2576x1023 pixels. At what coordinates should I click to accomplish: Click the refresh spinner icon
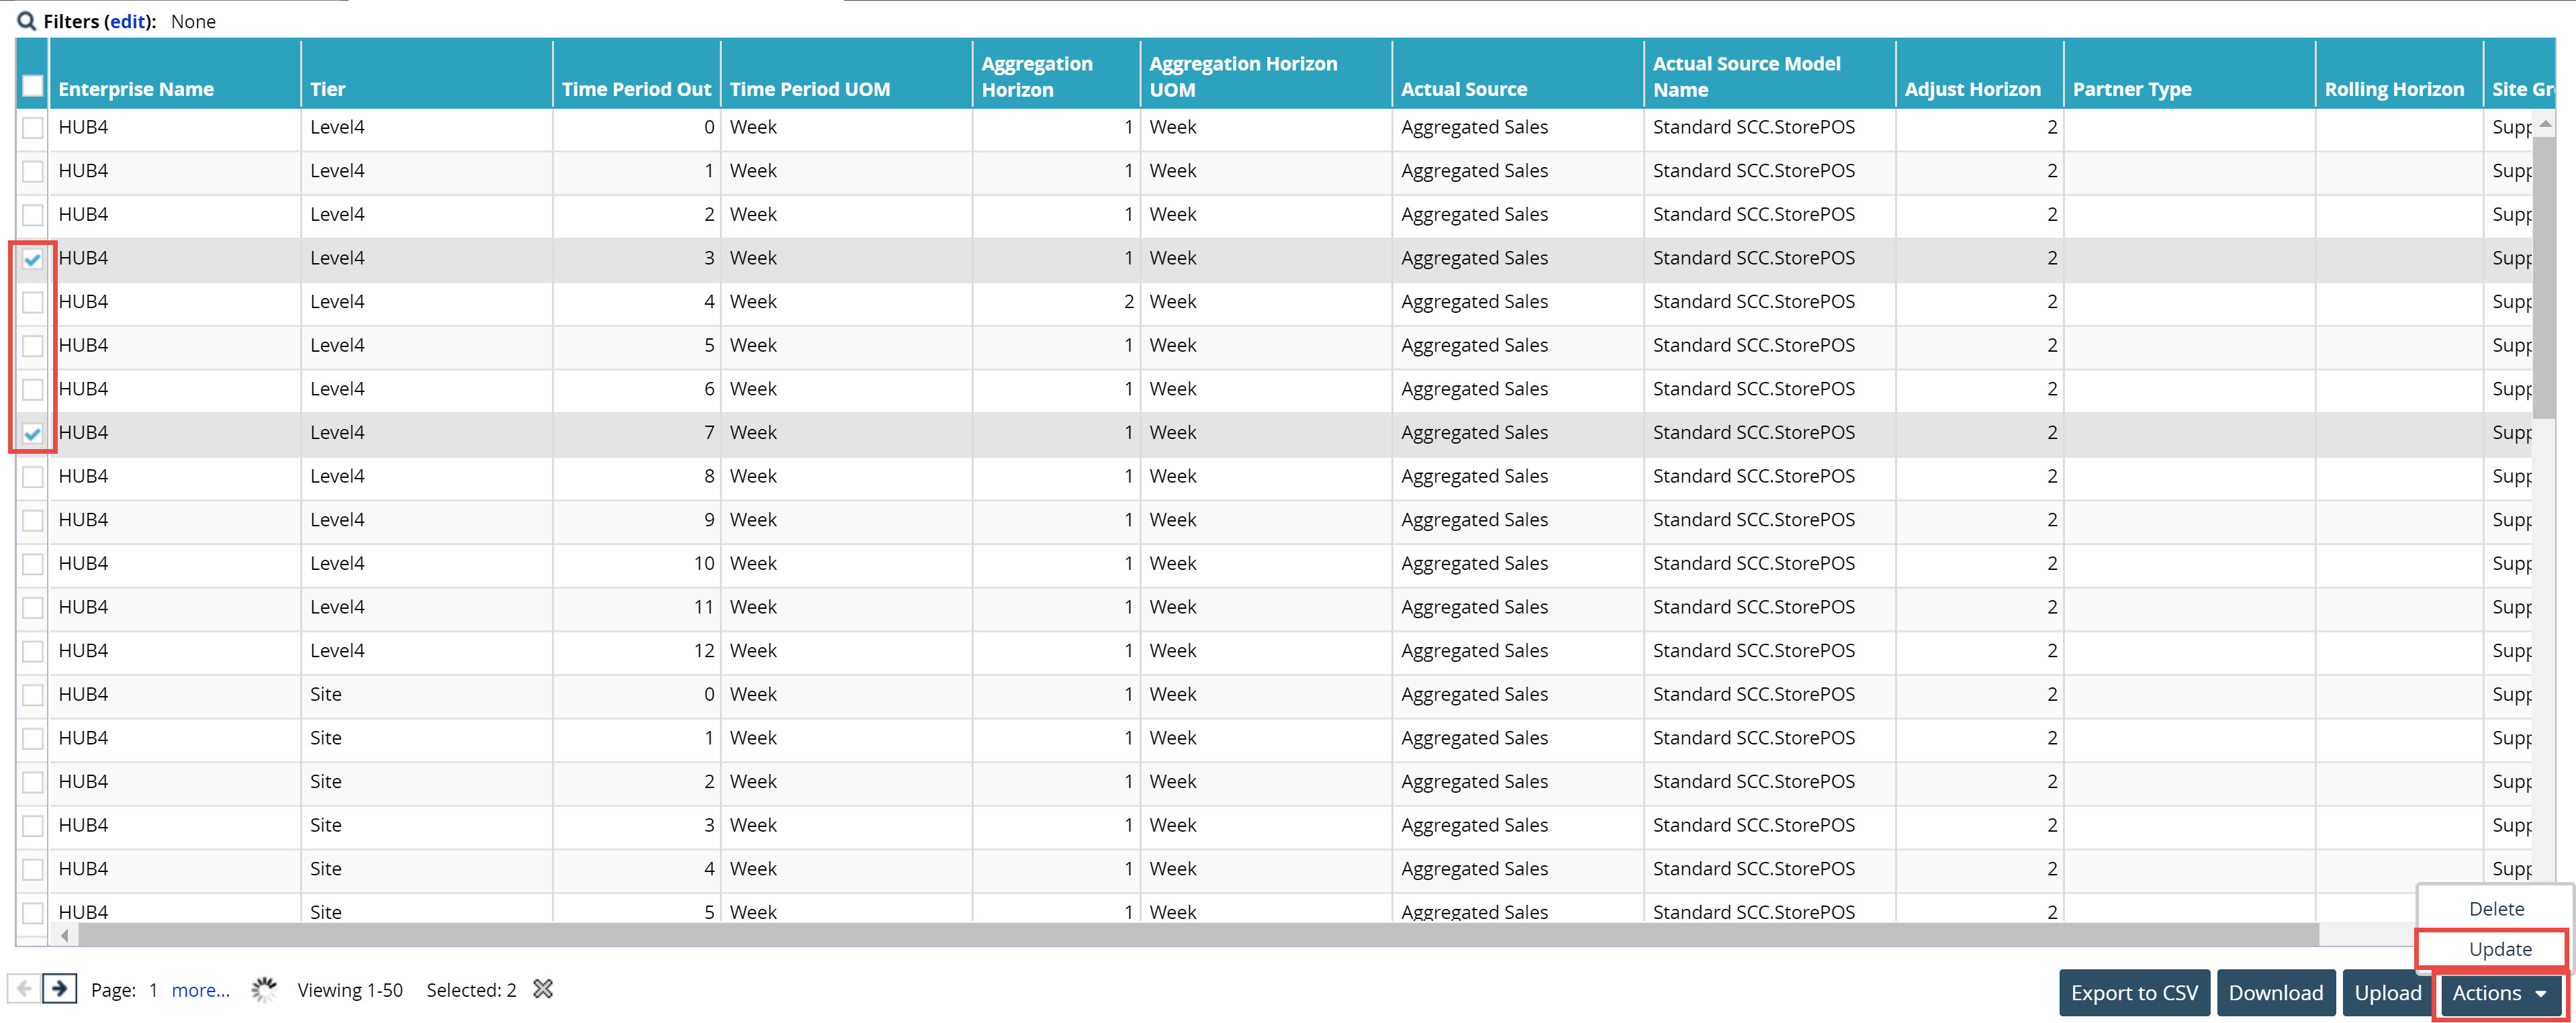tap(264, 989)
